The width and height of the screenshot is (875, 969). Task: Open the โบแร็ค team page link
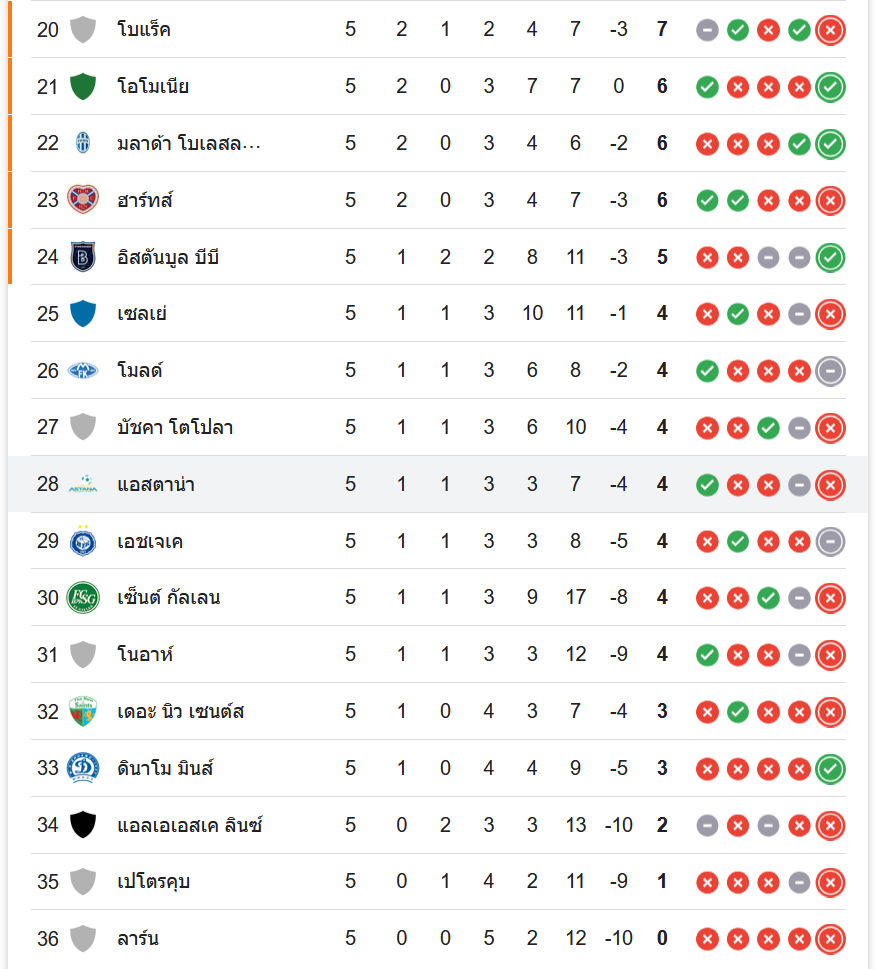pyautogui.click(x=144, y=30)
